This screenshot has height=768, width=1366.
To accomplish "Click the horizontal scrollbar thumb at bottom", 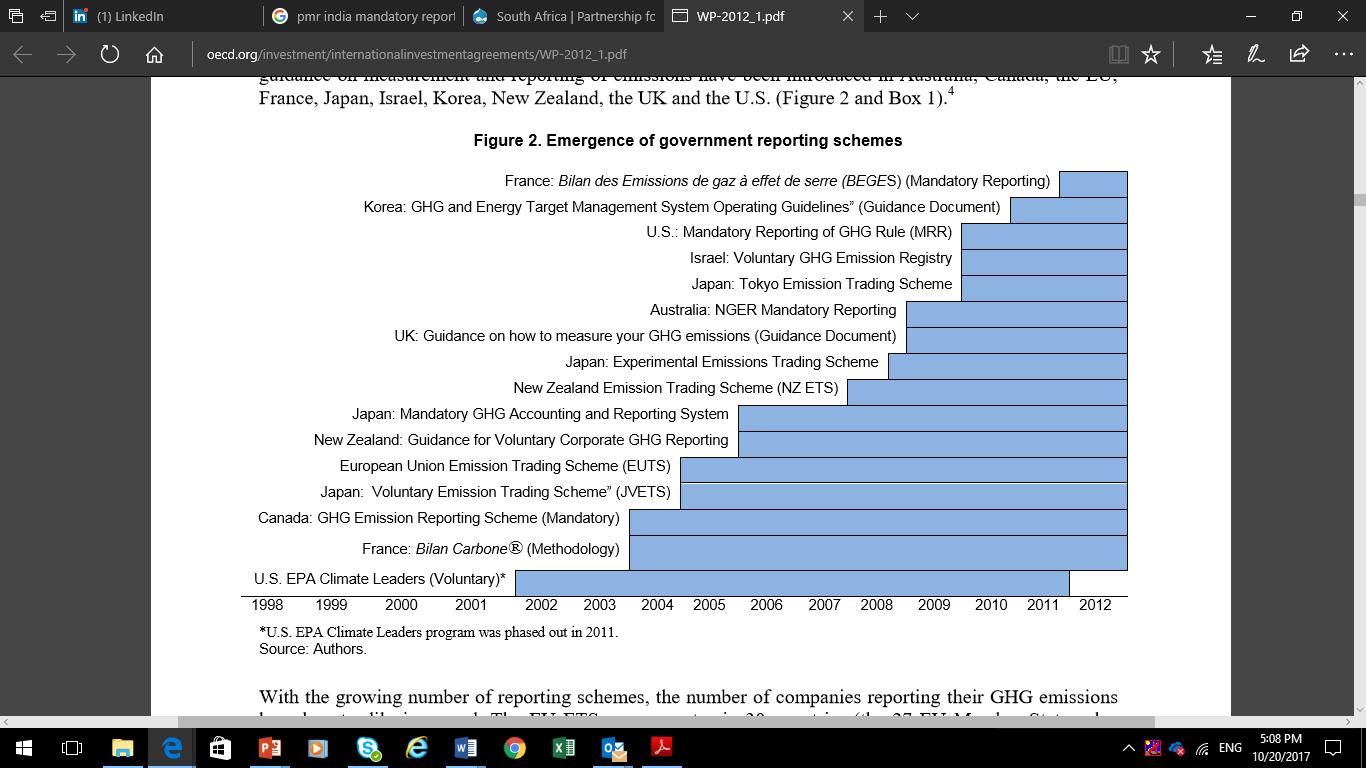I will (666, 721).
